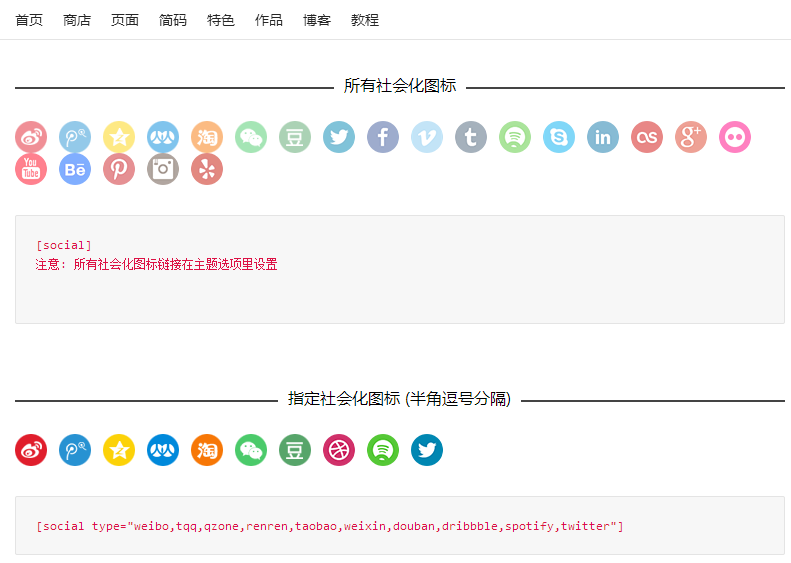Click the 指定社会化图标 (半角逗号分隔) heading
This screenshot has height=563, width=791.
click(400, 399)
